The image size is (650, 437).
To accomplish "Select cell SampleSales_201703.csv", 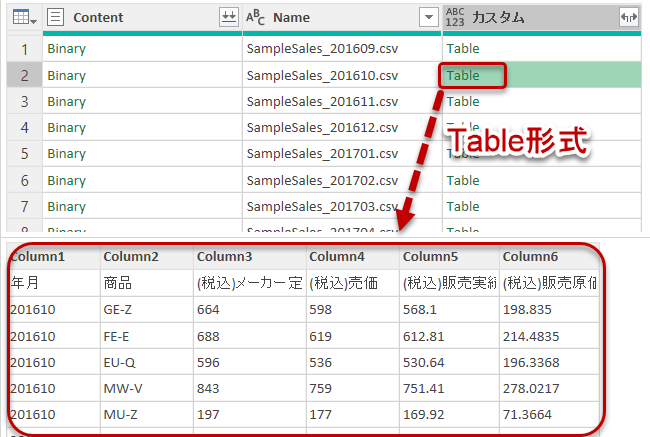I will (x=342, y=206).
